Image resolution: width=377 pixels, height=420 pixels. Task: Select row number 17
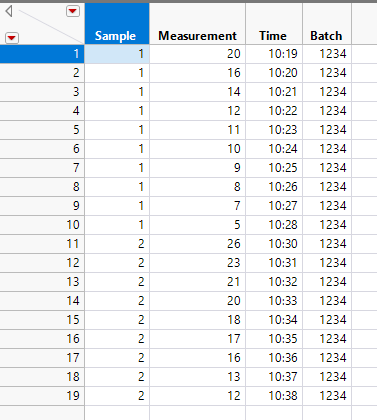pos(42,358)
